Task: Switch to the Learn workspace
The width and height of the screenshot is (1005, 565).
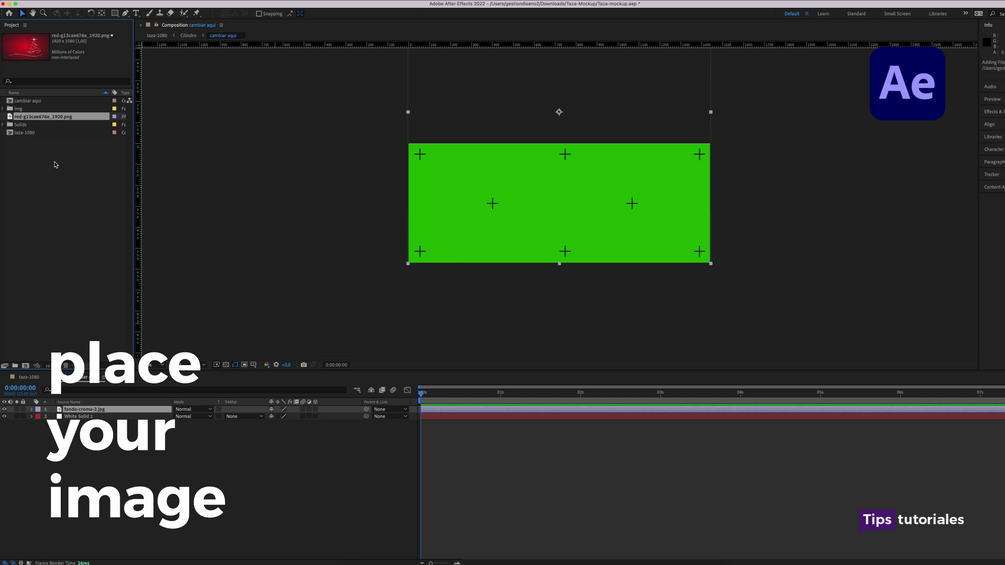Action: click(823, 13)
